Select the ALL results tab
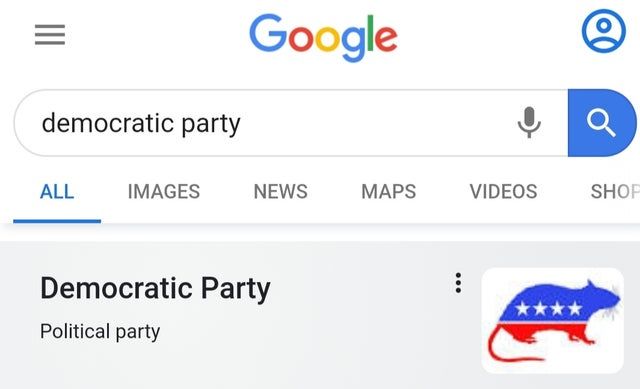This screenshot has width=640, height=389. click(57, 191)
